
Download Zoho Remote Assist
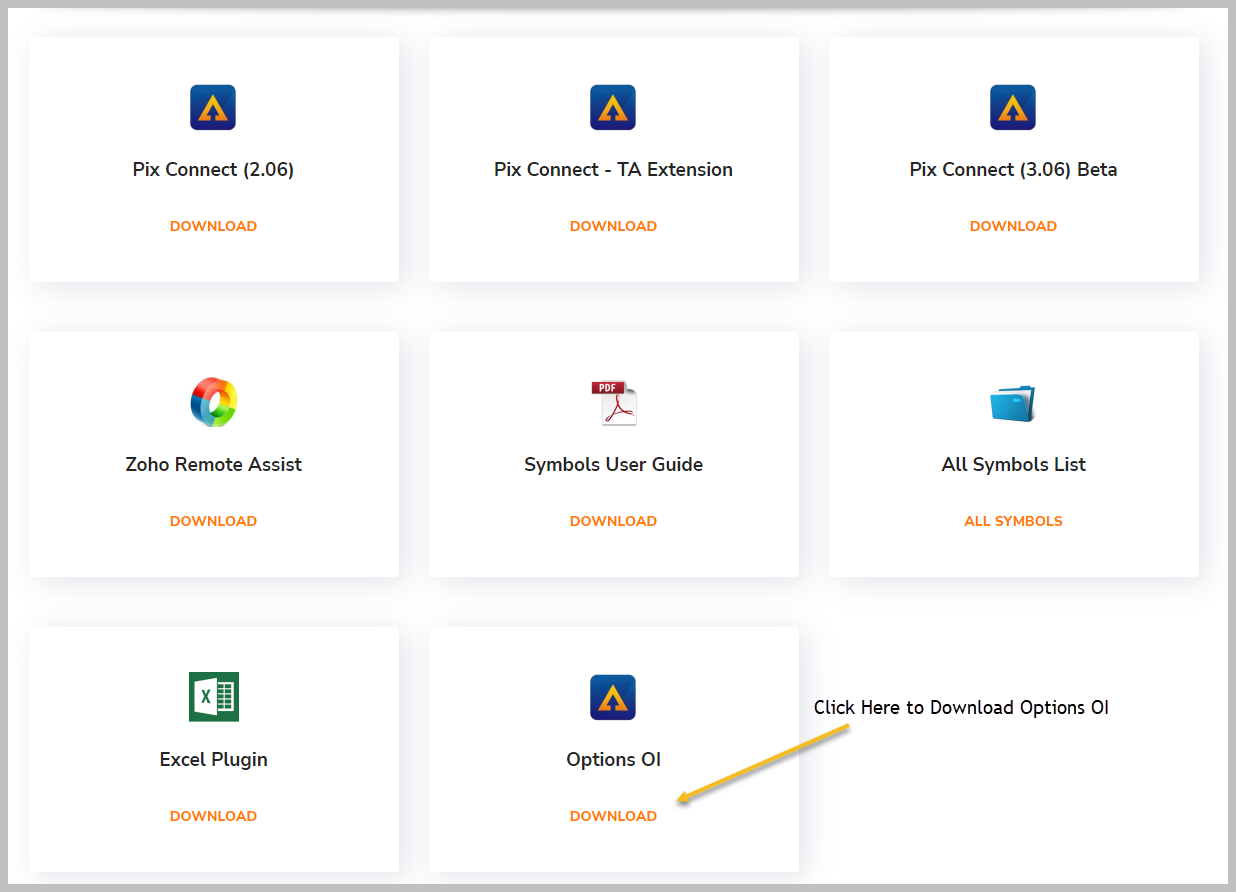tap(213, 521)
